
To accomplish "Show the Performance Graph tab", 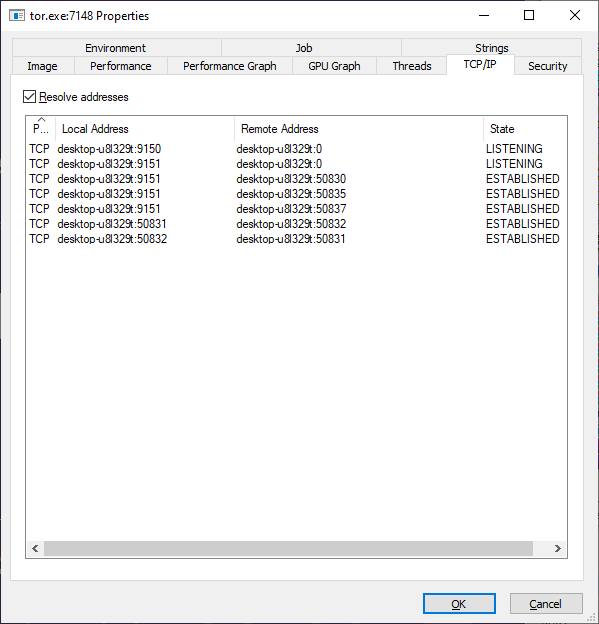I will pos(230,66).
